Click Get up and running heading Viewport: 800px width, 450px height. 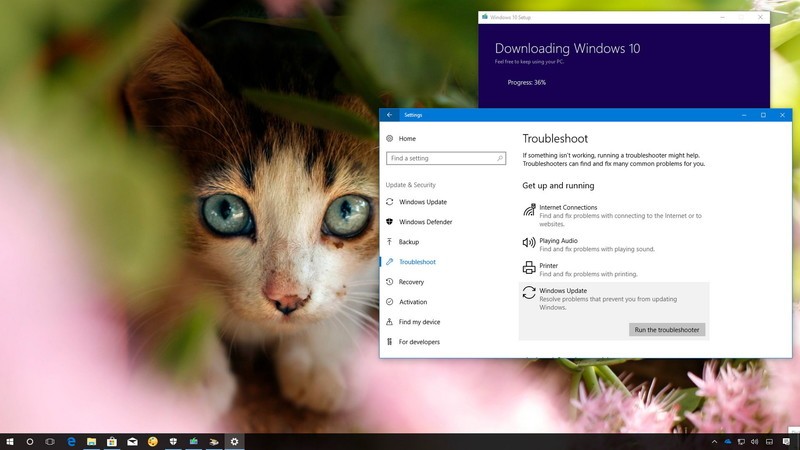(x=558, y=186)
